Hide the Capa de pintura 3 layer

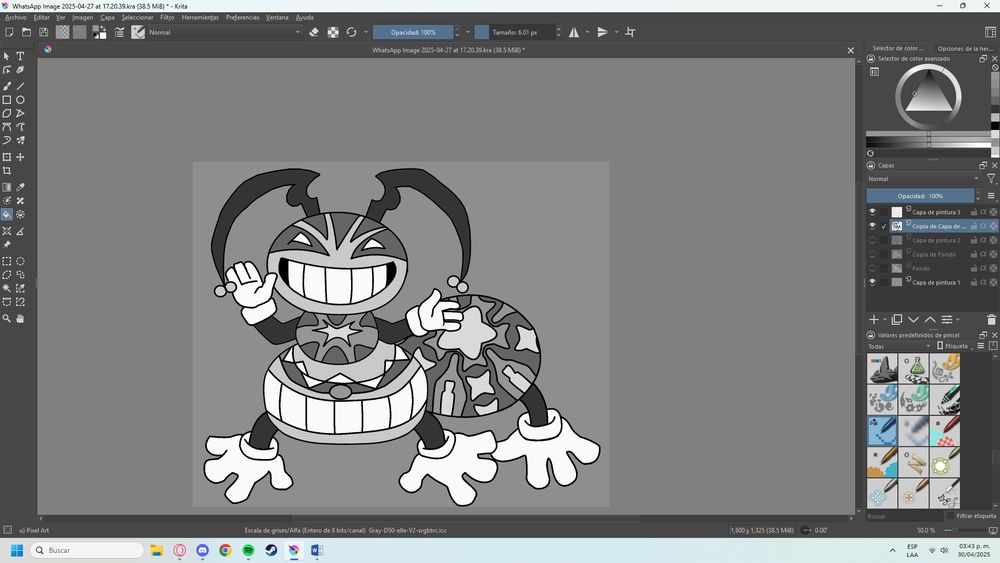click(872, 212)
